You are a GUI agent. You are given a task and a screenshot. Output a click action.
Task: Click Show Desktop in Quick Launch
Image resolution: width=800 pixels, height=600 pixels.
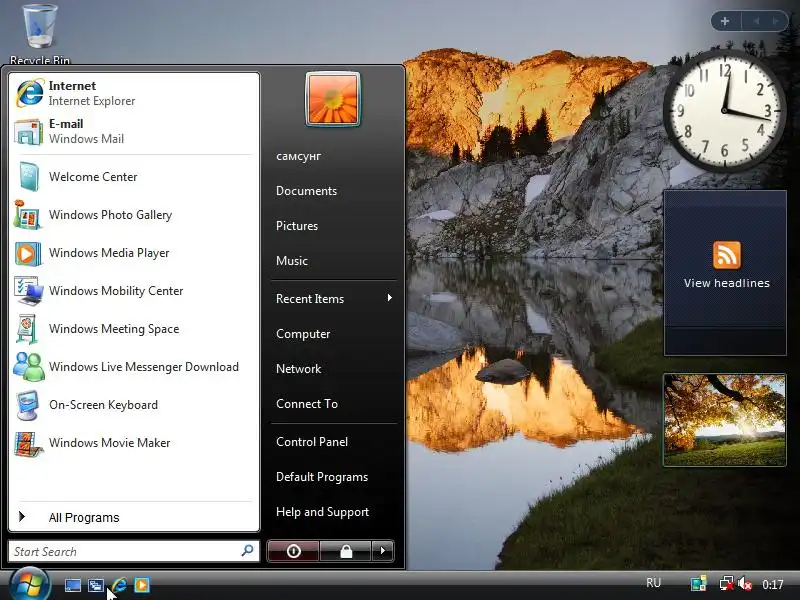click(72, 585)
